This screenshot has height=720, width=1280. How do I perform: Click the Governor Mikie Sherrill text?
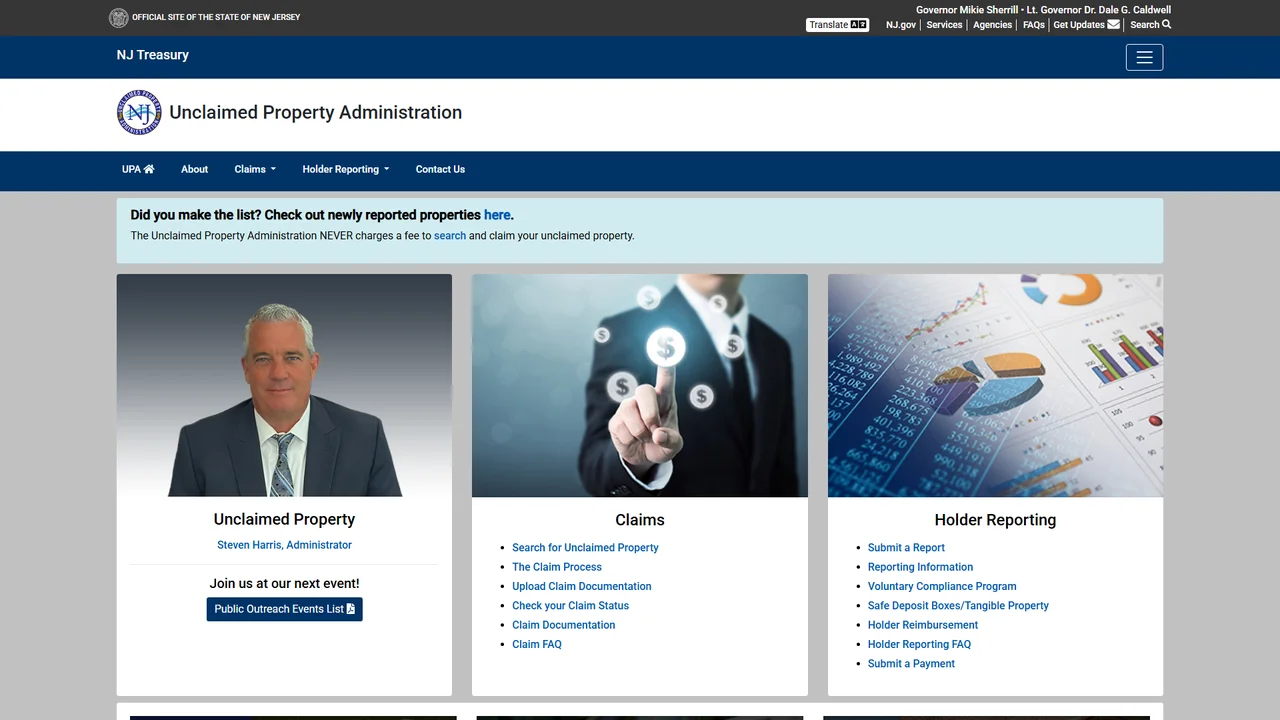click(967, 10)
